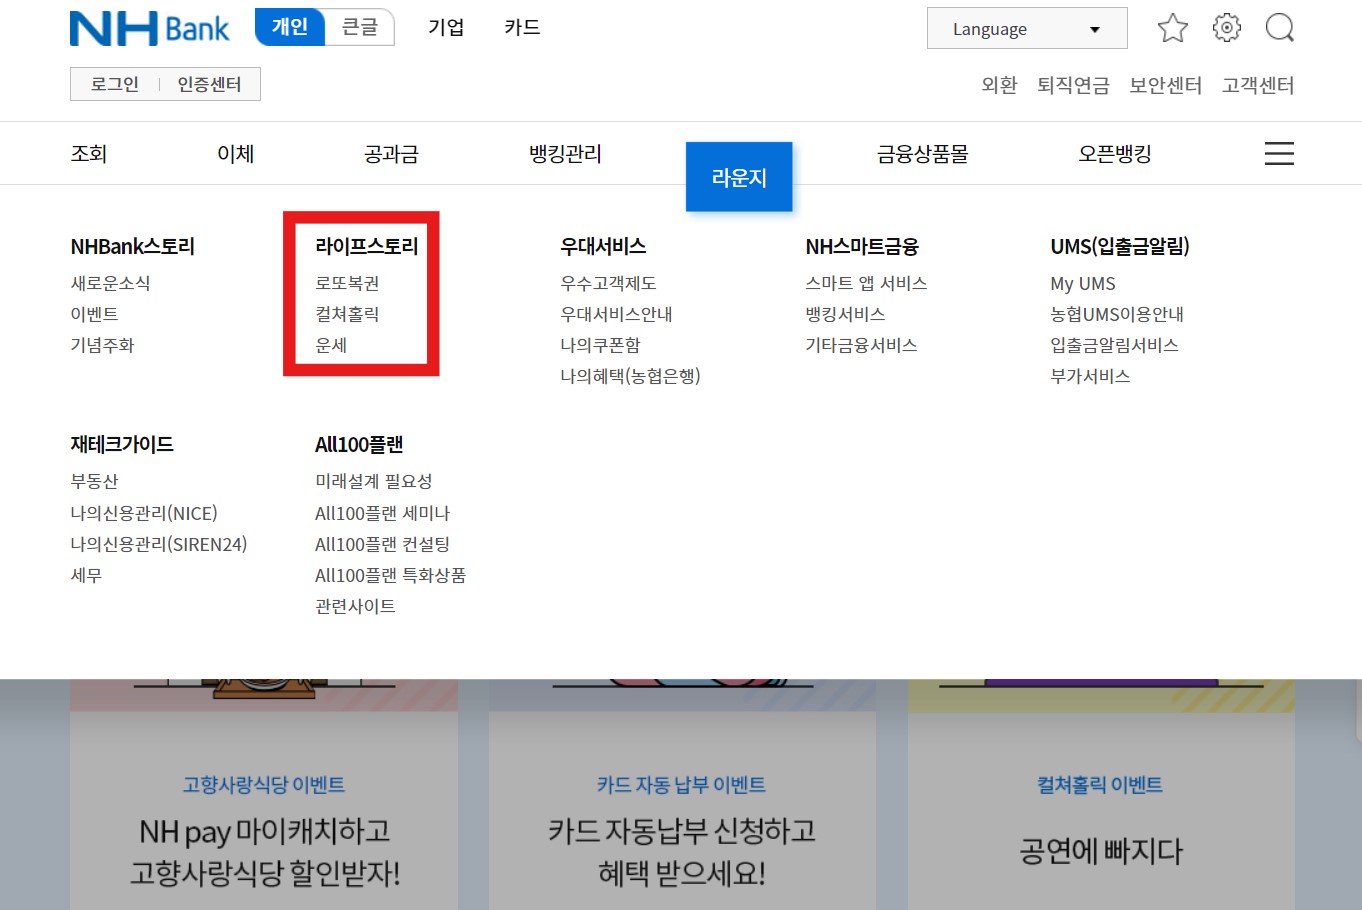
Task: Open favorites via the star icon
Action: tap(1172, 27)
